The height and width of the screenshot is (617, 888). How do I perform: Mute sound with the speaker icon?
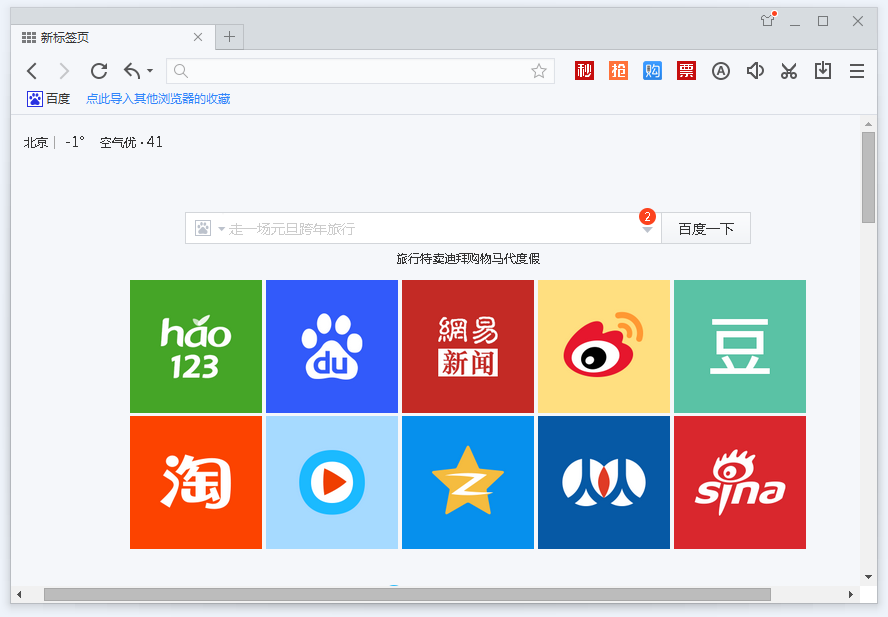pyautogui.click(x=755, y=71)
